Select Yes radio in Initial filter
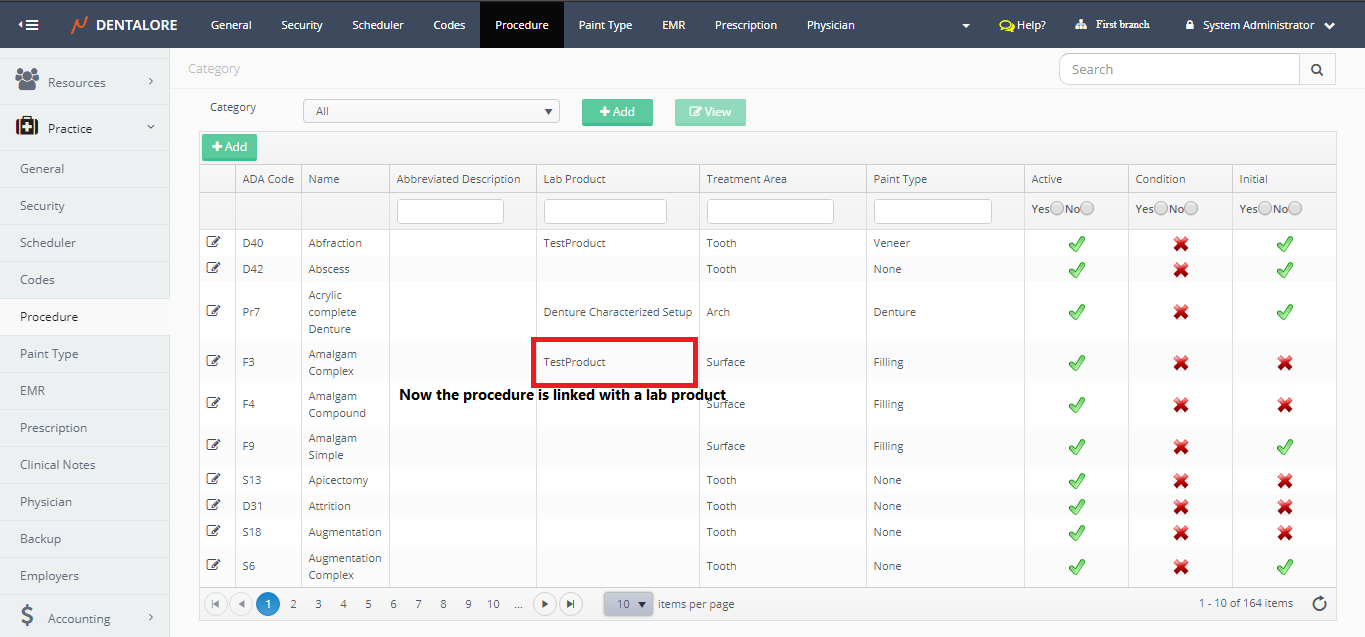 pyautogui.click(x=1265, y=208)
